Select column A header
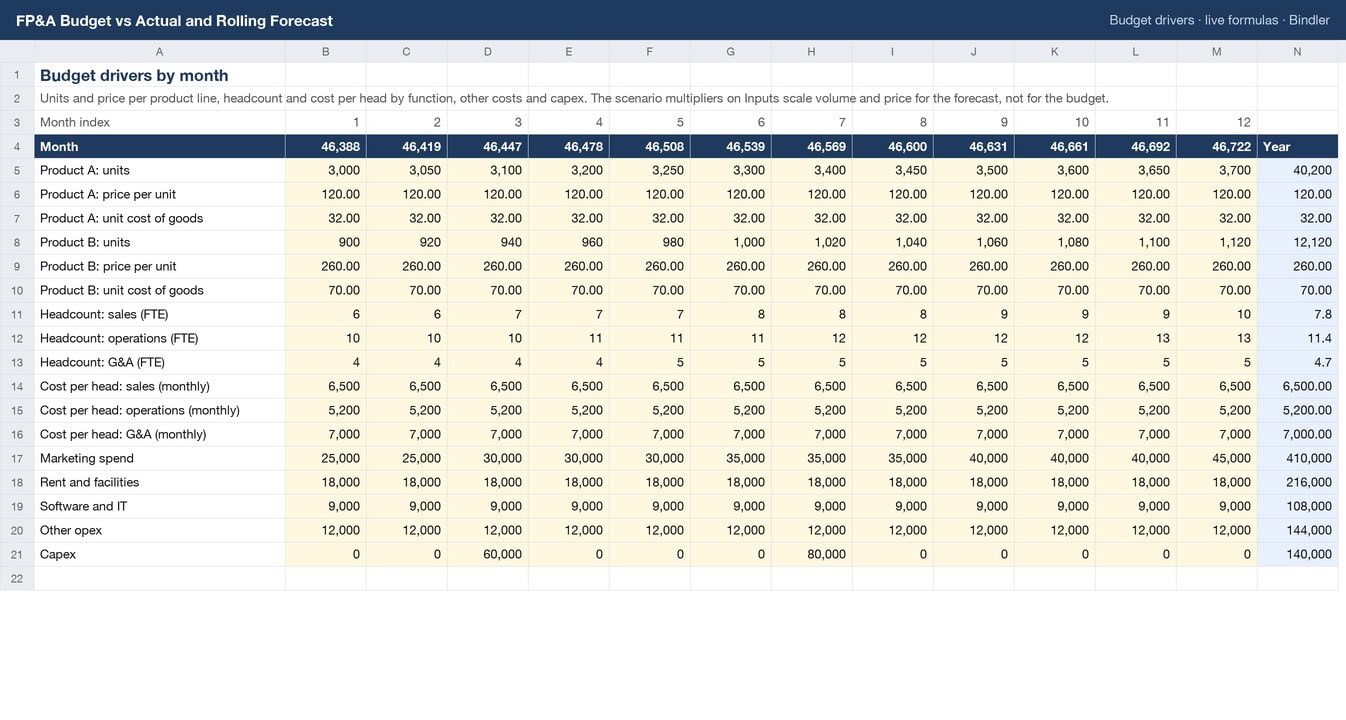Viewport: 1346px width, 720px height. (160, 52)
